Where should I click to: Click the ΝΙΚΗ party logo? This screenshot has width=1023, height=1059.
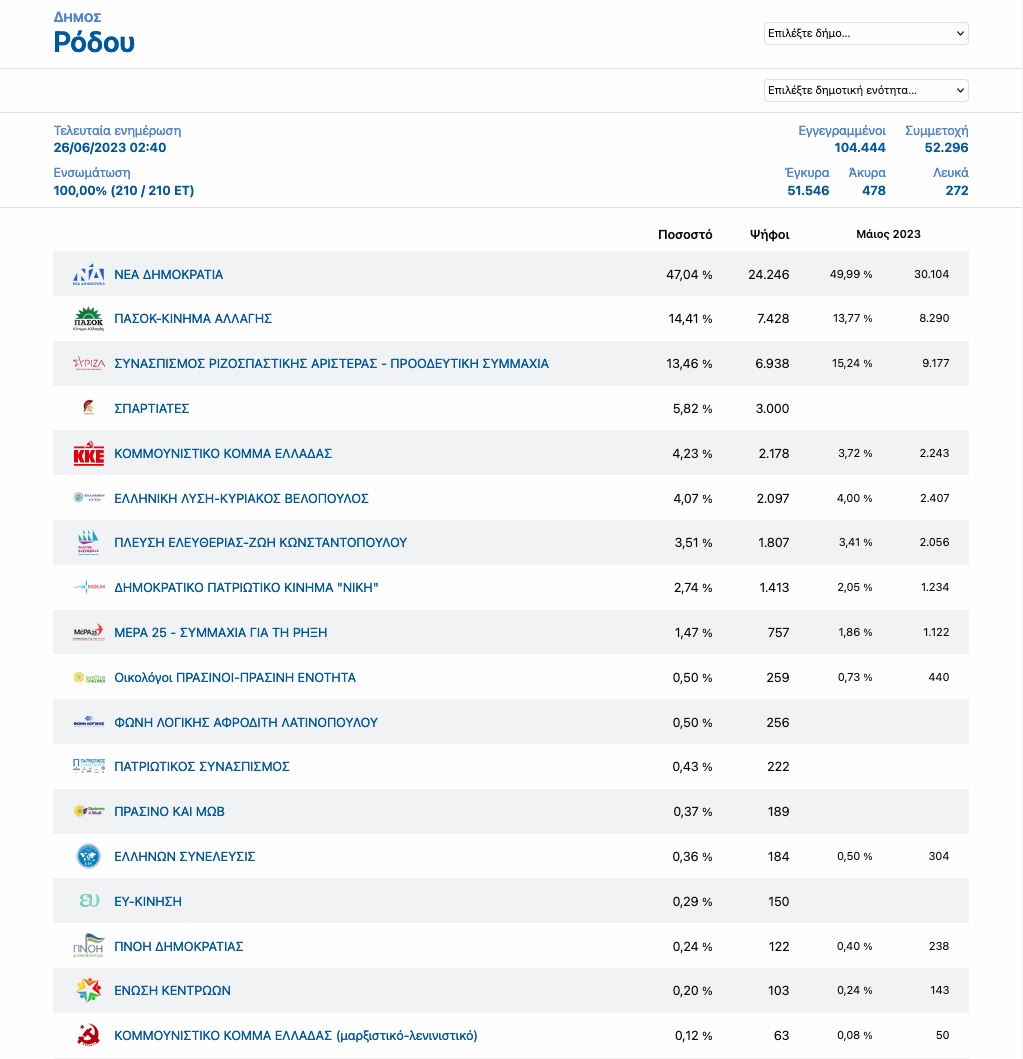click(x=88, y=587)
